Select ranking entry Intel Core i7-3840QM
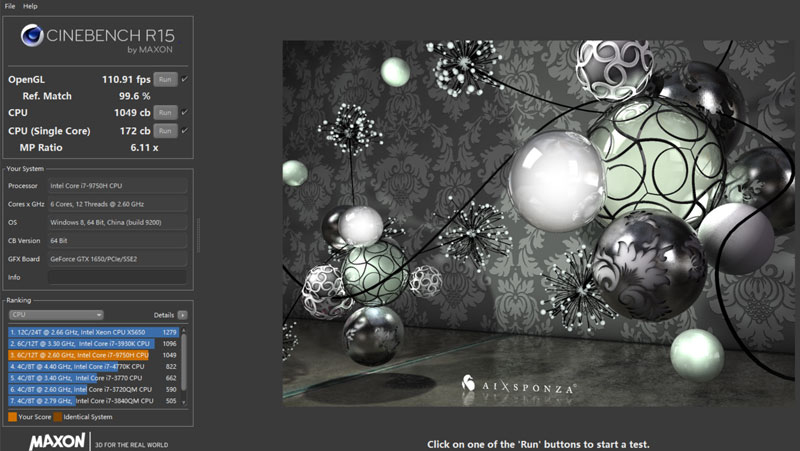The width and height of the screenshot is (800, 451). point(93,401)
